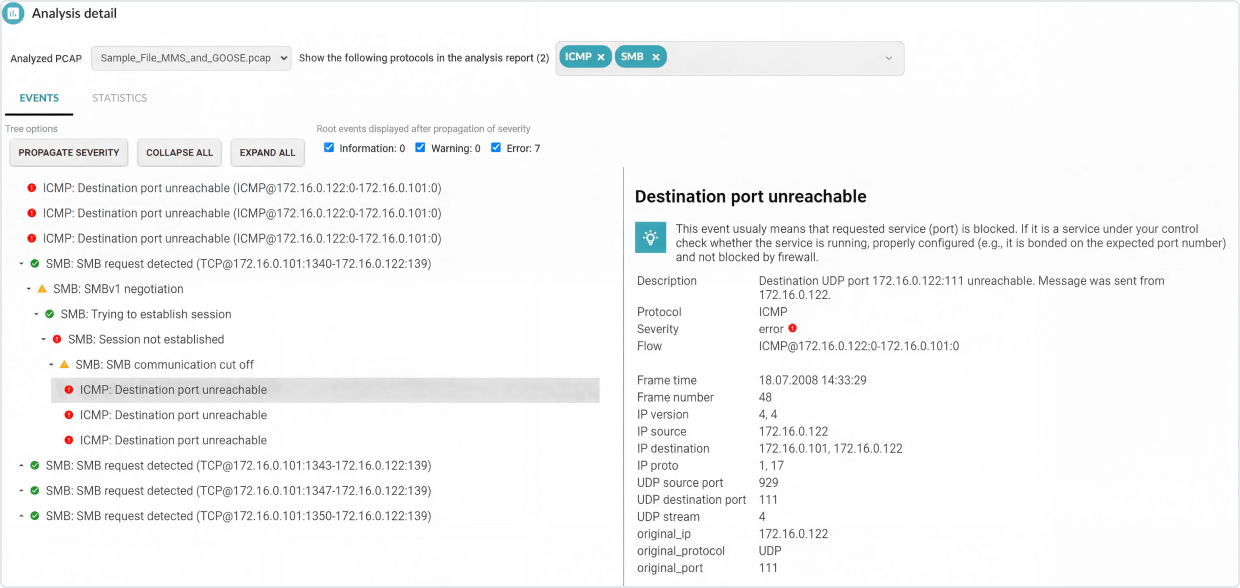Viewport: 1240px width, 588px height.
Task: Collapse the SMB communication cut off node
Action: [x=51, y=365]
